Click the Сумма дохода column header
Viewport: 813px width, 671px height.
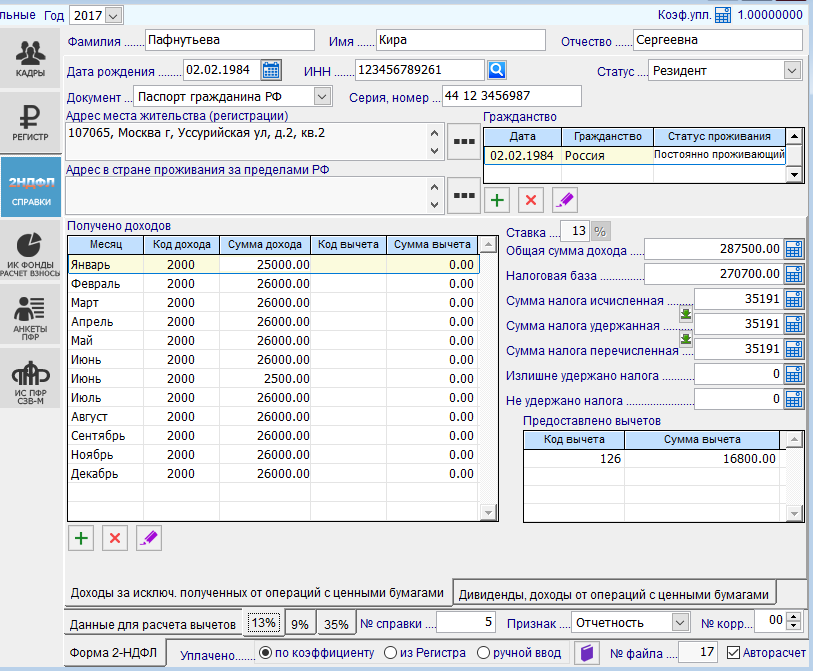(264, 244)
